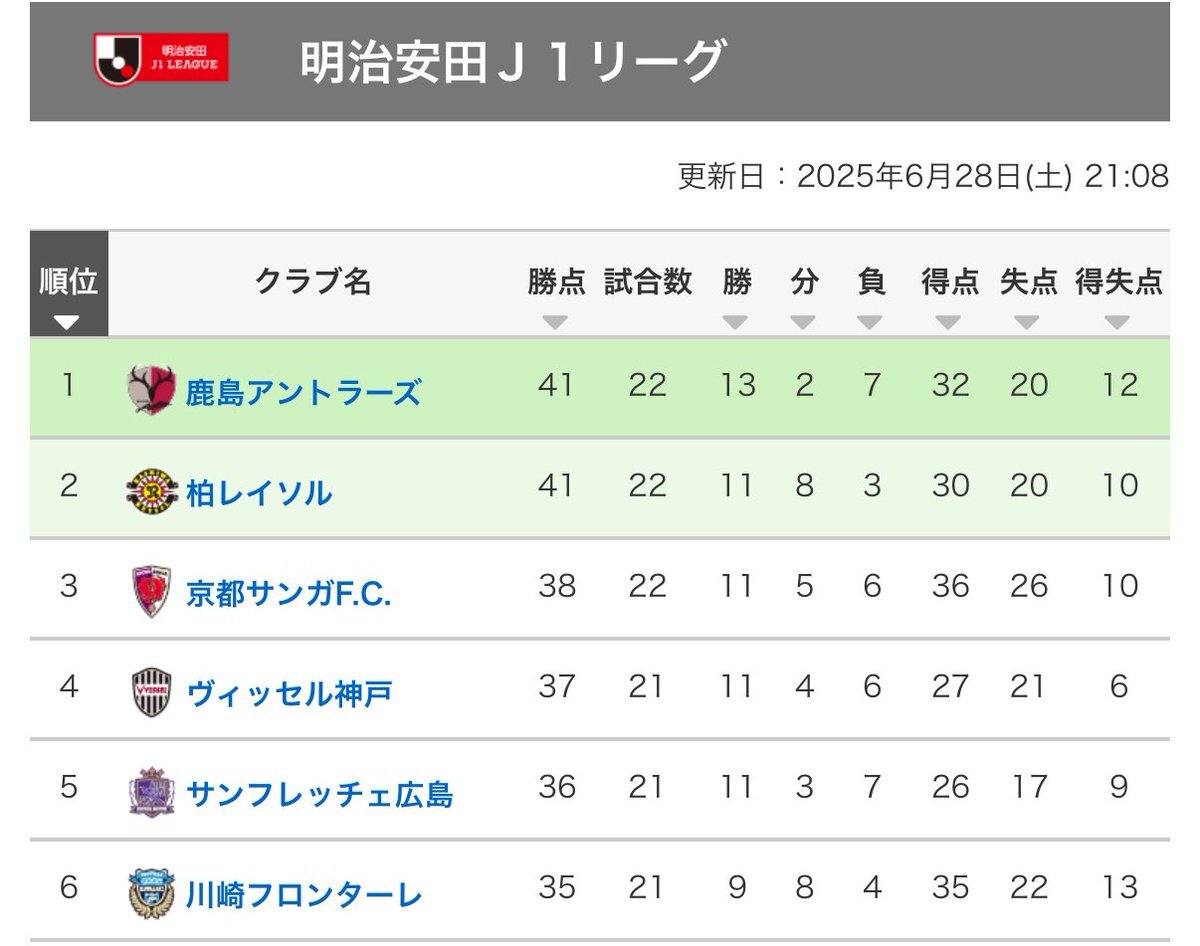Open the 川崎フロンターレ team link
Viewport: 1200px width, 946px height.
click(x=304, y=894)
